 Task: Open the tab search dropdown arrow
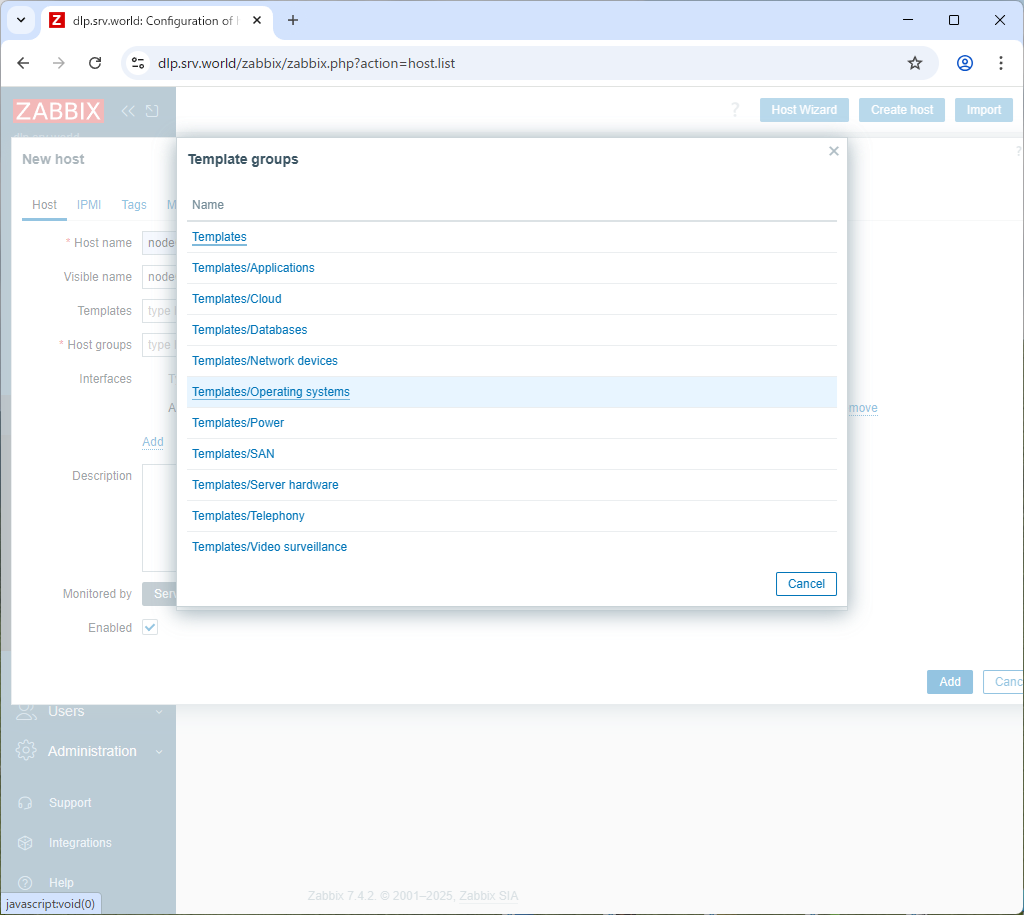20,20
